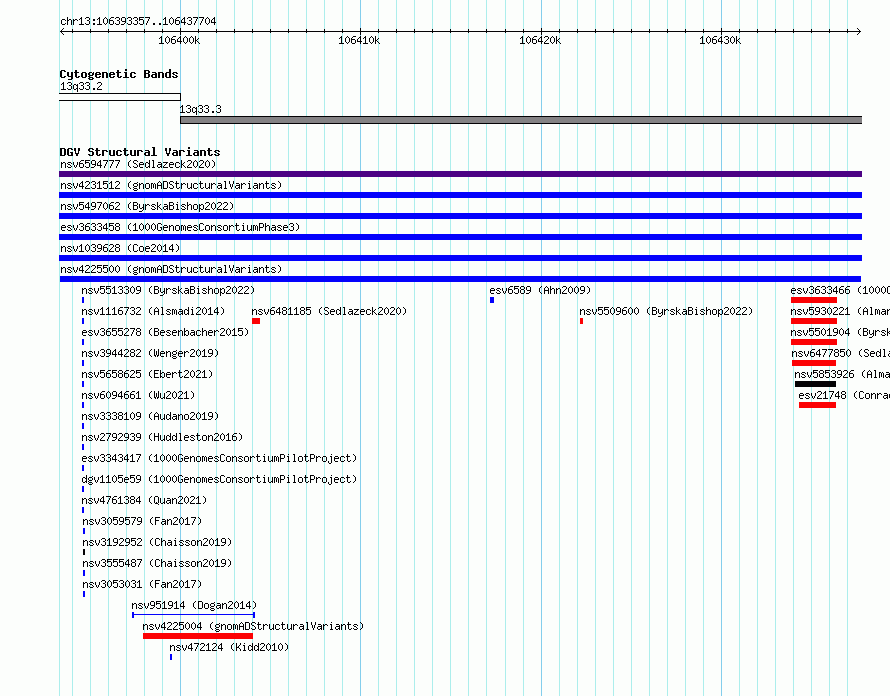Image resolution: width=890 pixels, height=696 pixels.
Task: Click the esv3633466 variant label
Action: point(840,290)
